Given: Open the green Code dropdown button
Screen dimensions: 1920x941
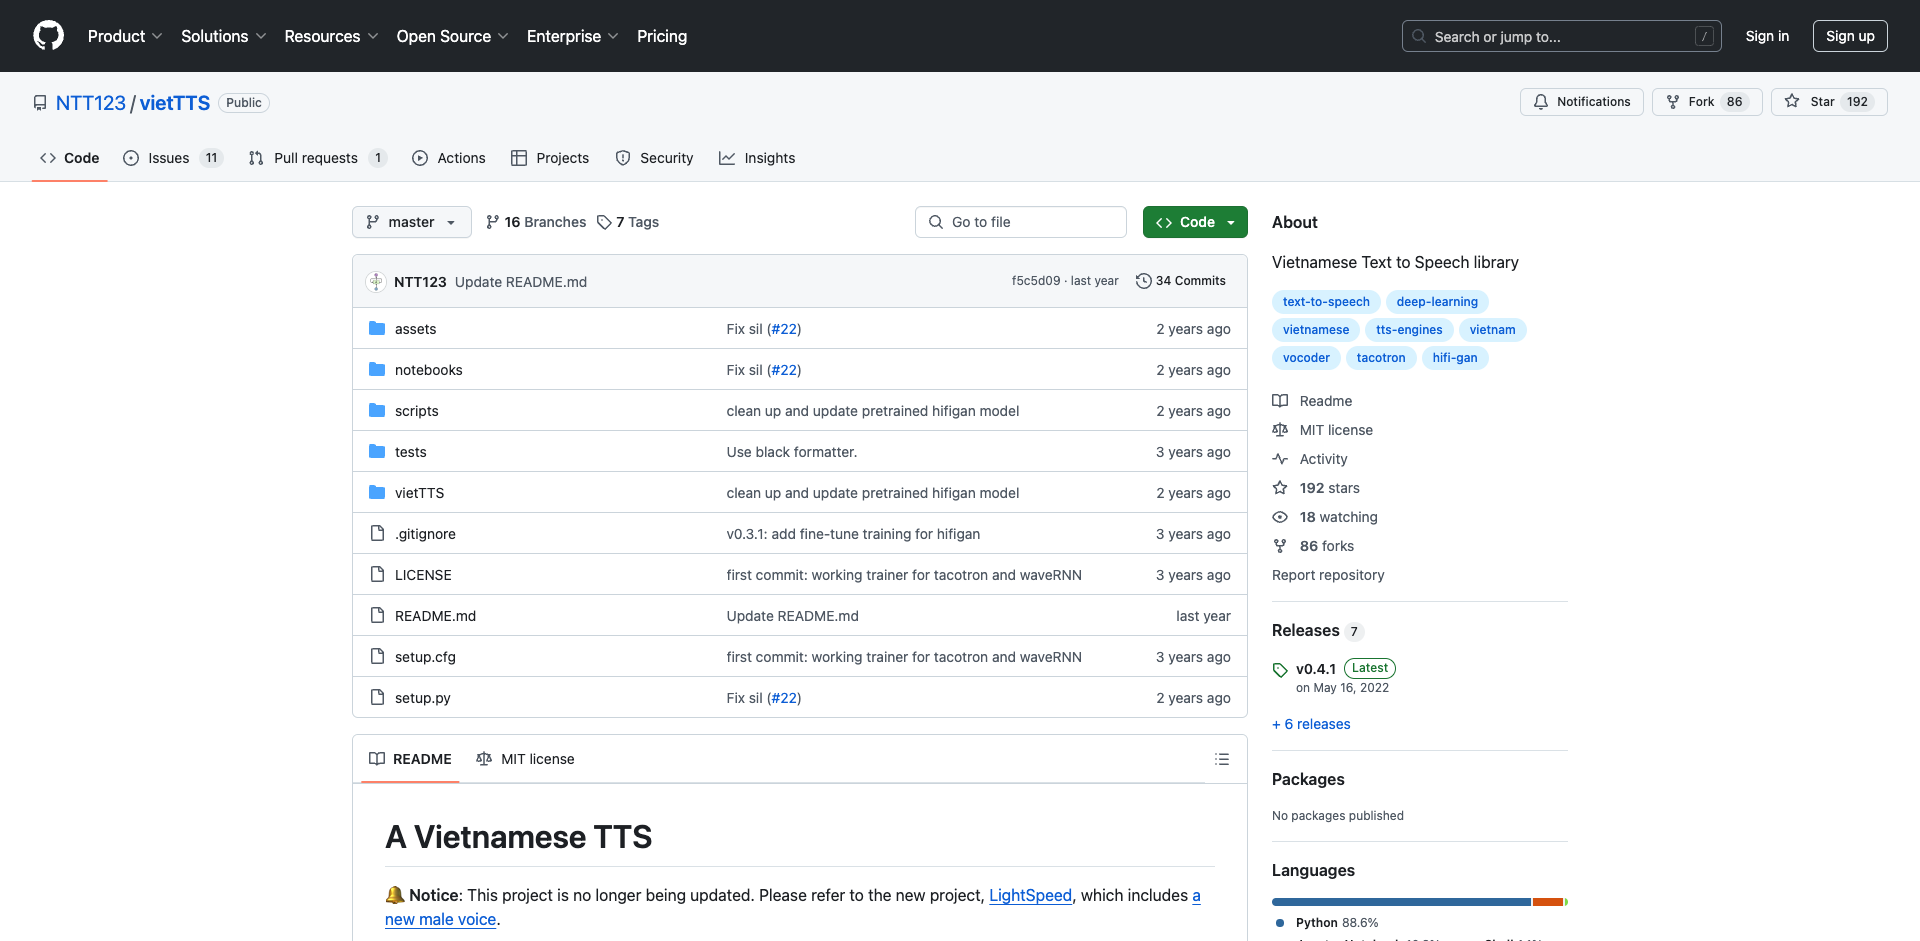Looking at the screenshot, I should click(1195, 222).
